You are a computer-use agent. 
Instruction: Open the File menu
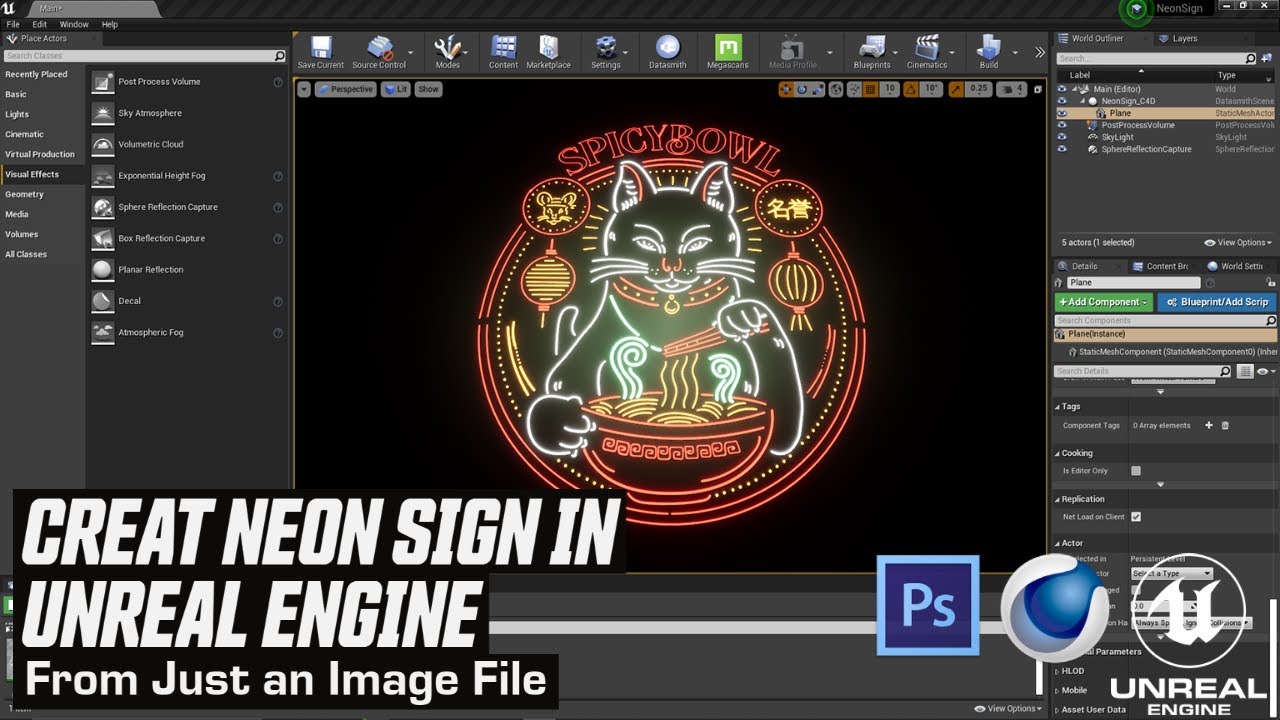click(13, 24)
